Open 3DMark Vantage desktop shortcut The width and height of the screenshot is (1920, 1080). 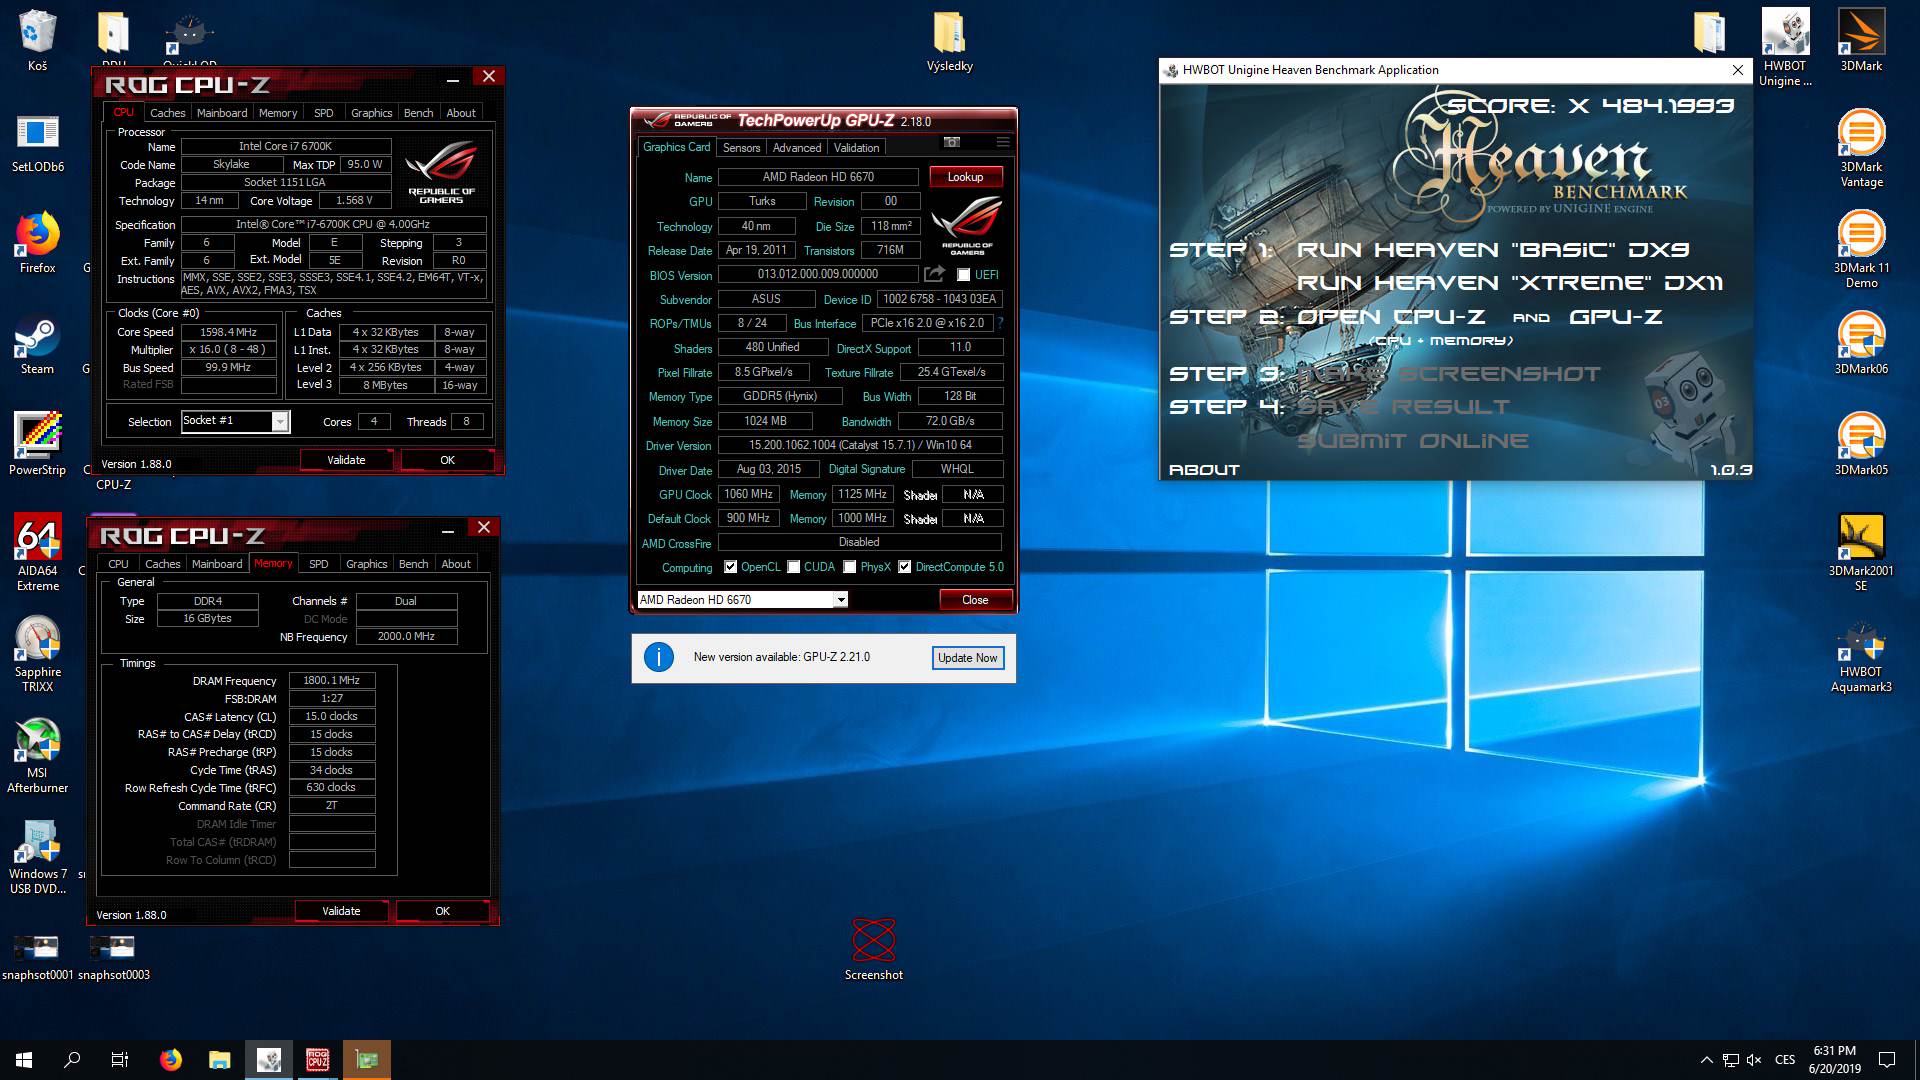coord(1861,149)
